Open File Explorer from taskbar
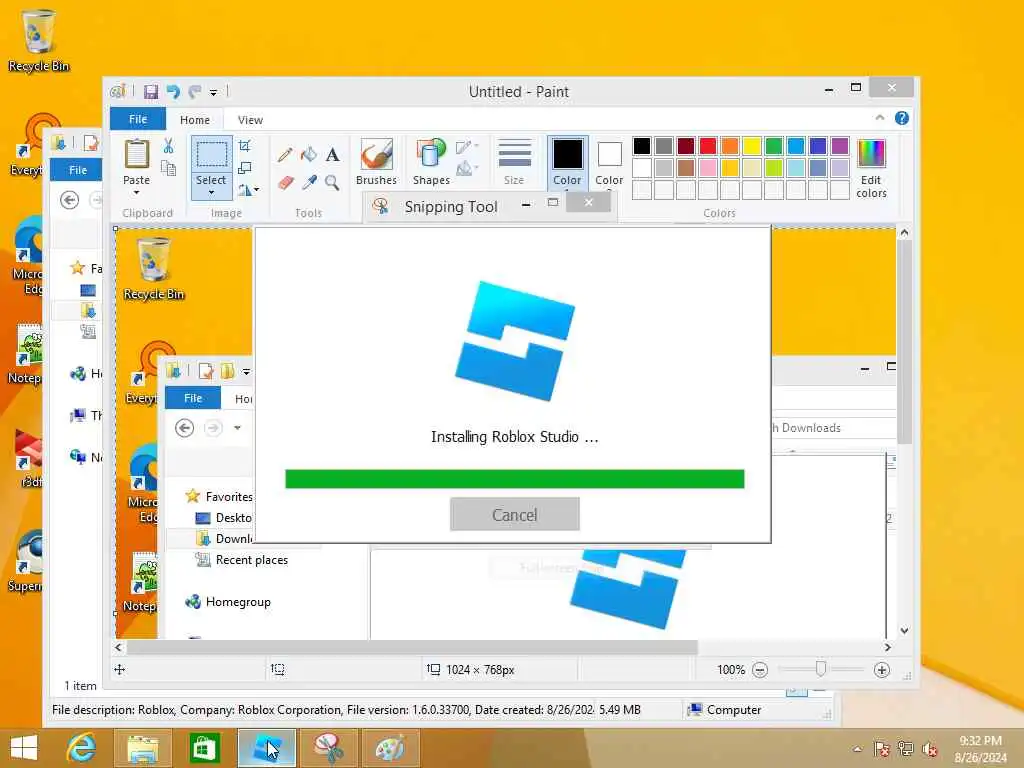Screen dimensions: 1024x768 142,748
